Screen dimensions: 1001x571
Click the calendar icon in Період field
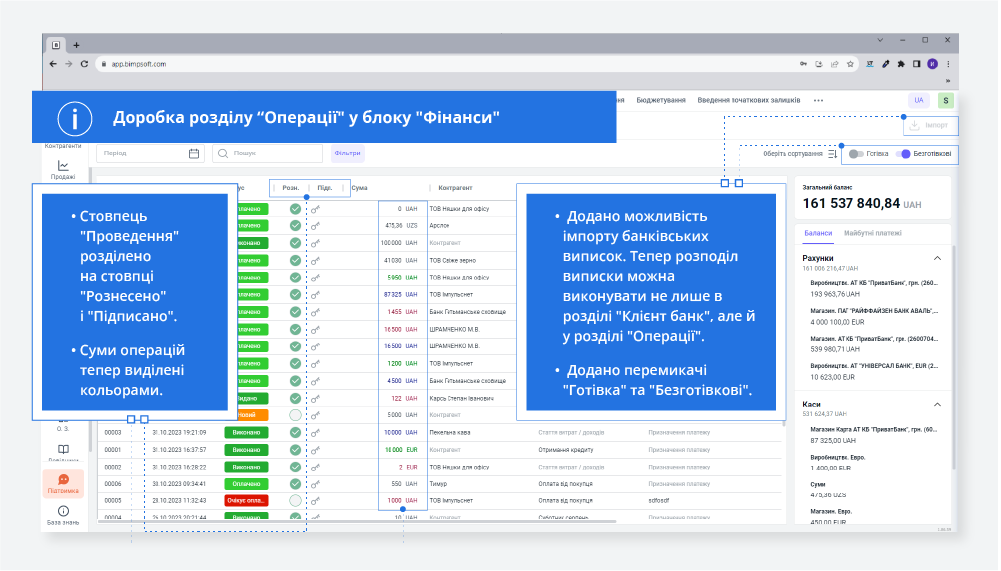[x=194, y=154]
